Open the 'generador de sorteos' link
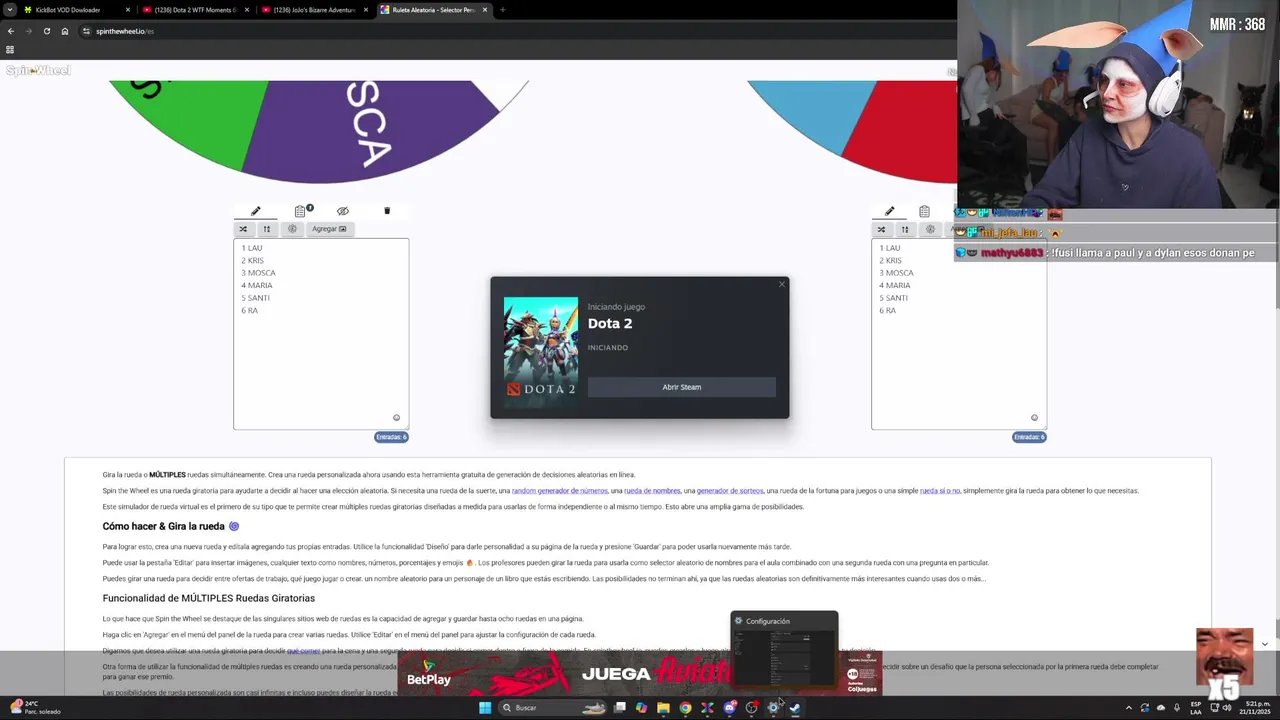This screenshot has height=720, width=1280. click(x=730, y=491)
